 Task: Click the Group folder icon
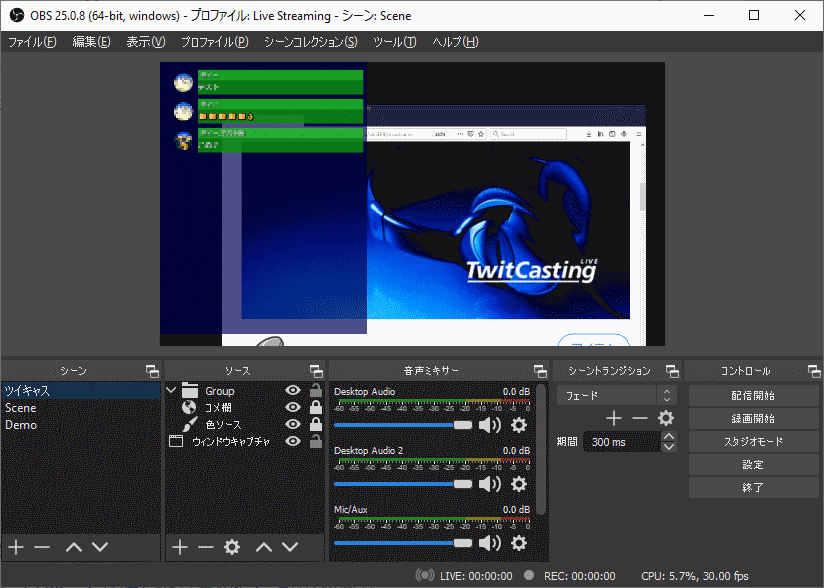click(x=190, y=390)
